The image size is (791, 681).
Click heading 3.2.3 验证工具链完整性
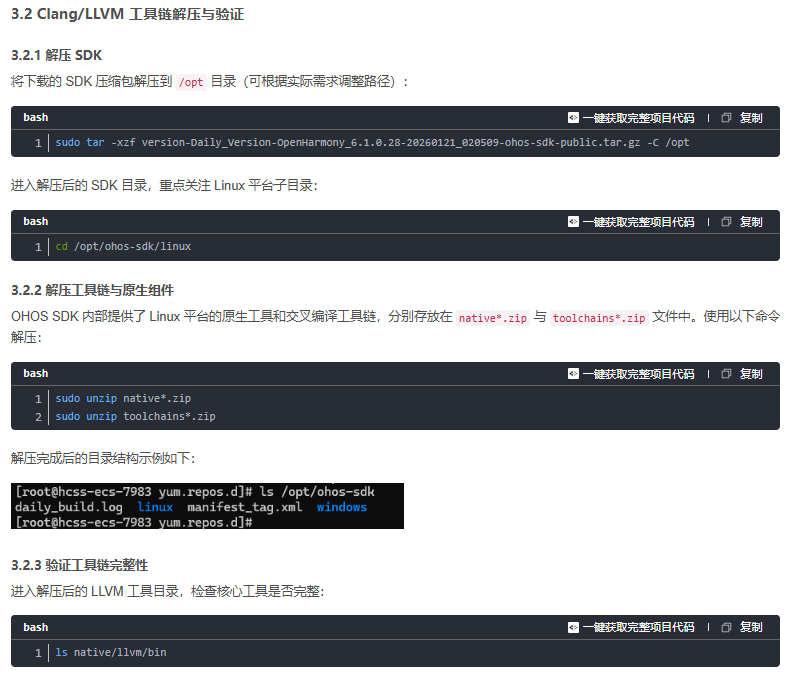click(80, 565)
